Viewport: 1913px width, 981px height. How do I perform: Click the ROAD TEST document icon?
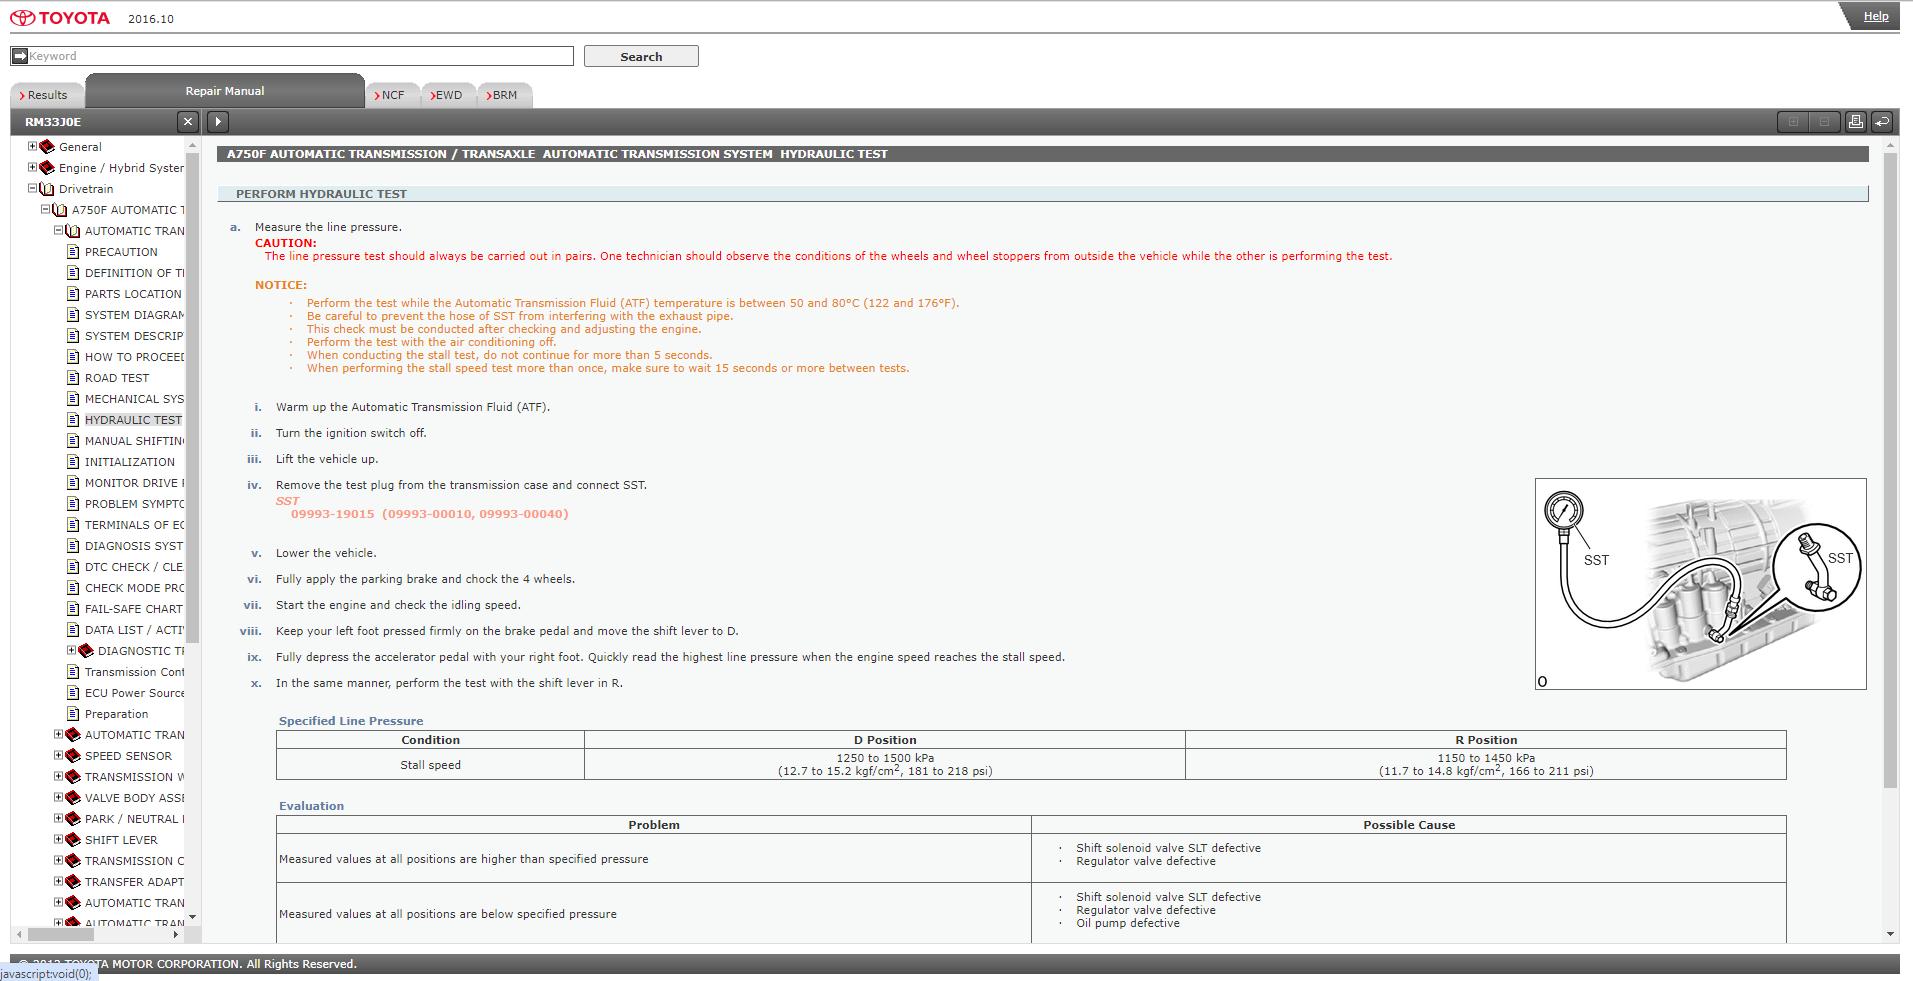[73, 378]
